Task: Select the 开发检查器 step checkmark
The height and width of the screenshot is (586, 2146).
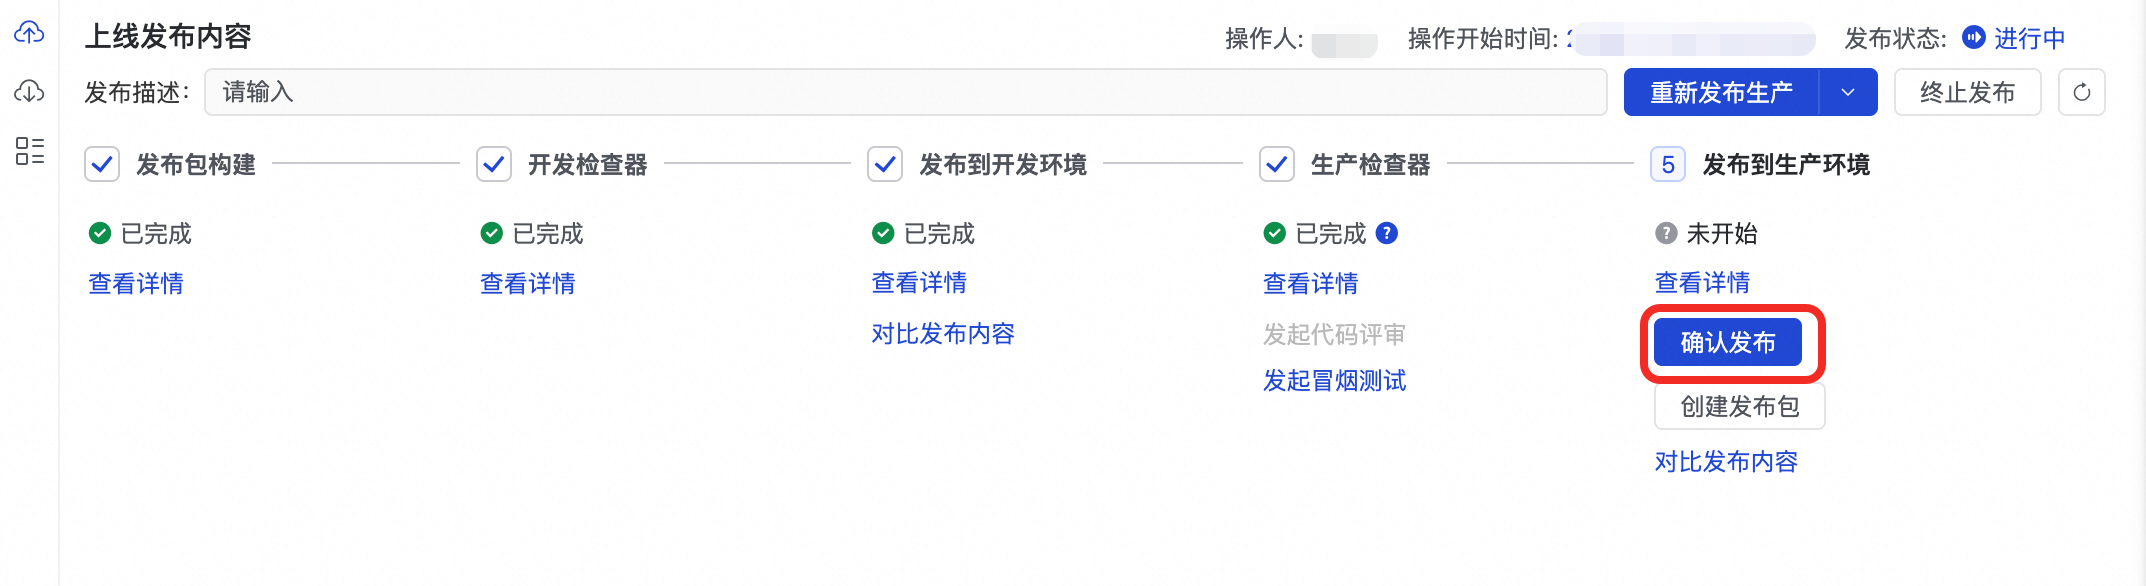Action: [x=494, y=164]
